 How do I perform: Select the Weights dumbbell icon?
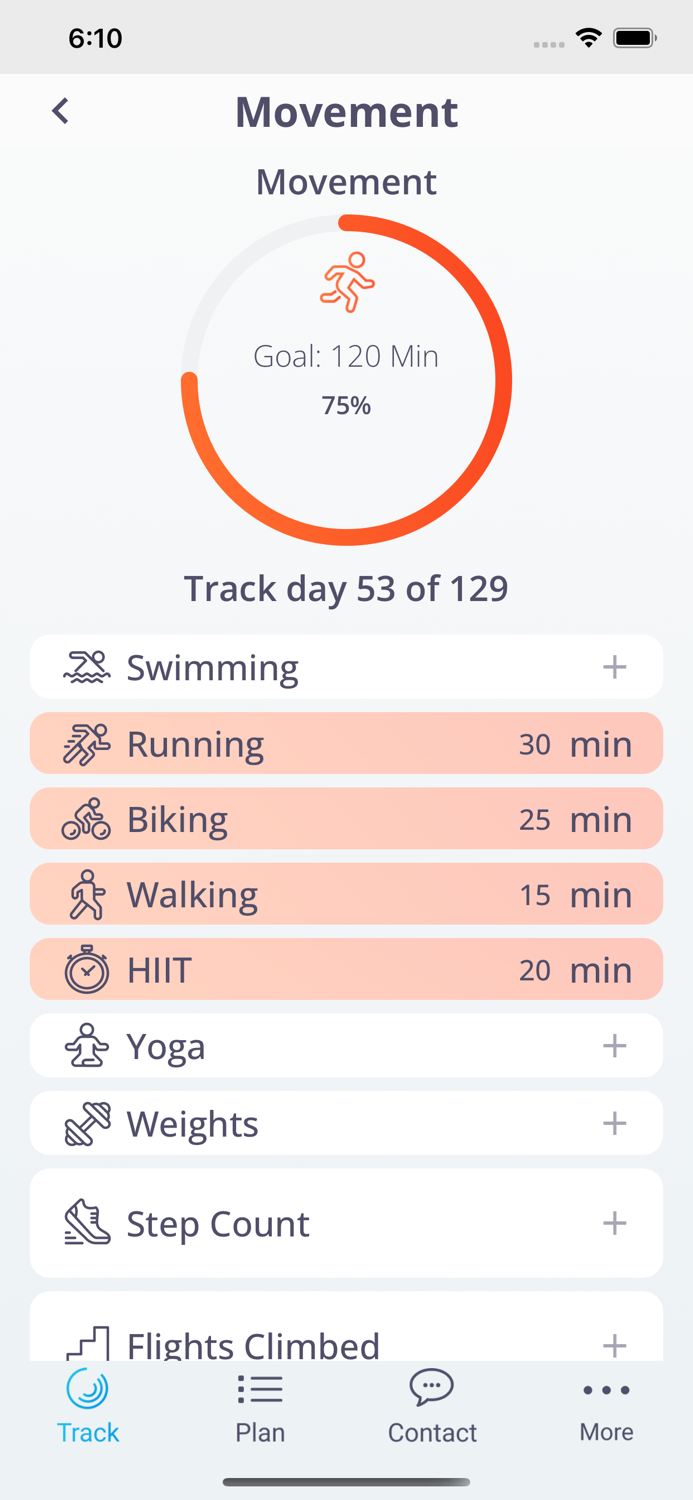(86, 1121)
